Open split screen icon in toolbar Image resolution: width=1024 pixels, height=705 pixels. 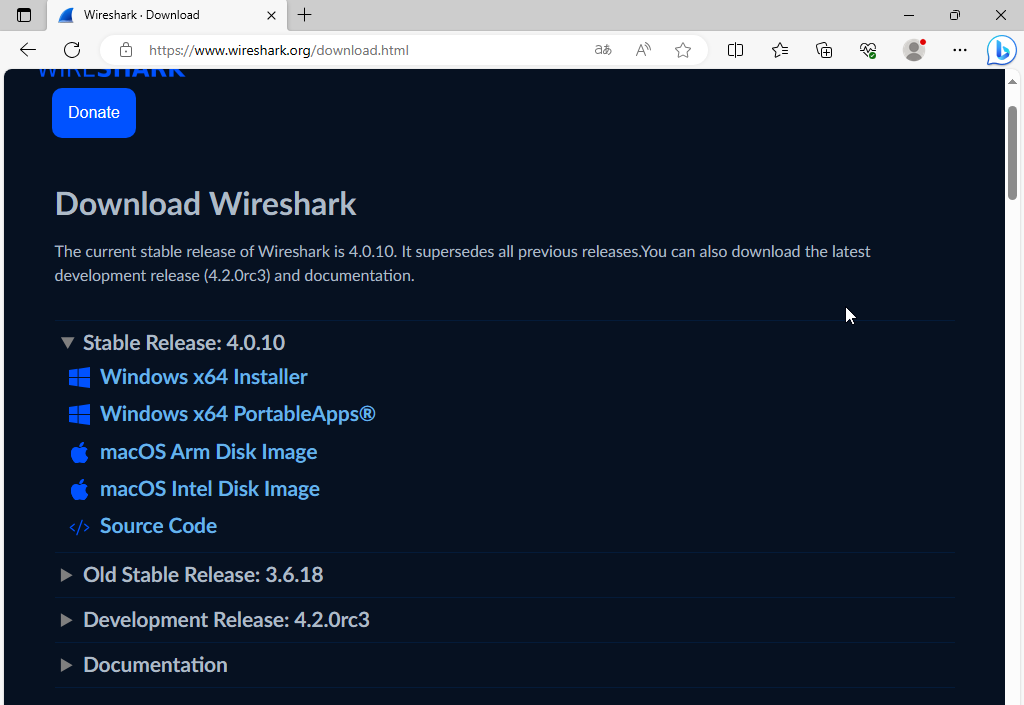(735, 50)
